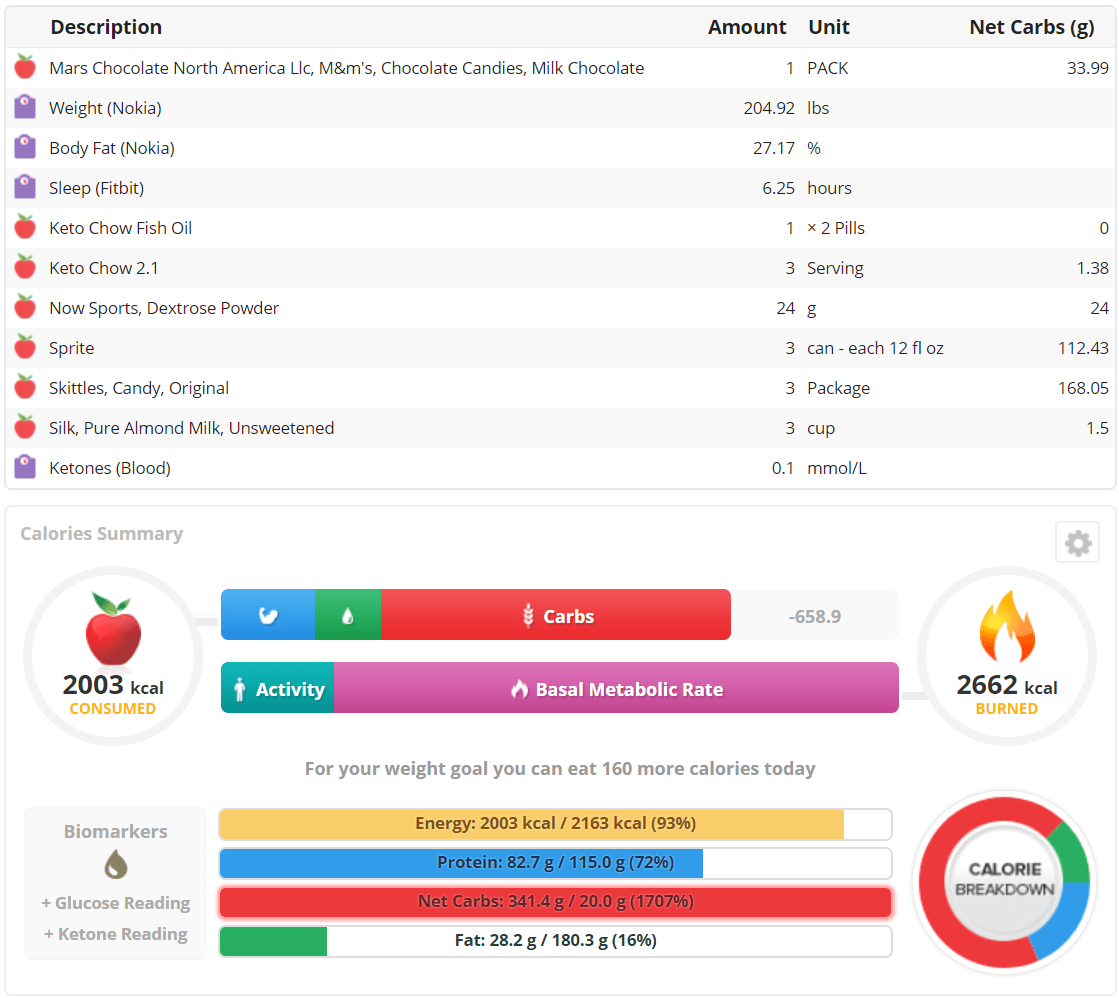Click the Energy progress bar
Viewport: 1119px width, 998px height.
(x=555, y=824)
